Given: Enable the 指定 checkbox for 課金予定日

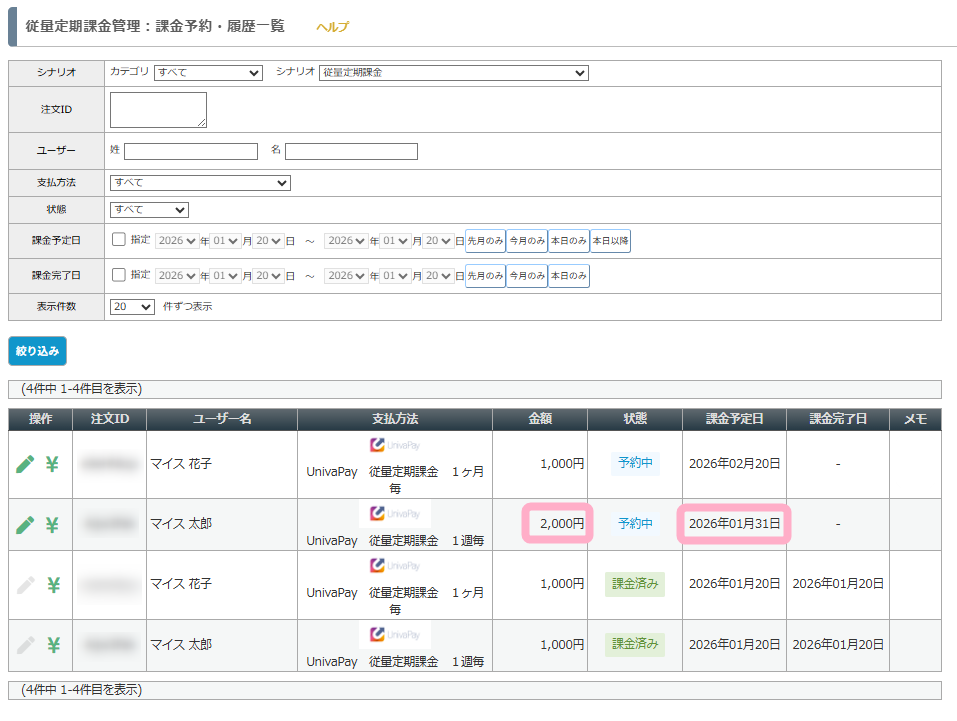Looking at the screenshot, I should (119, 240).
